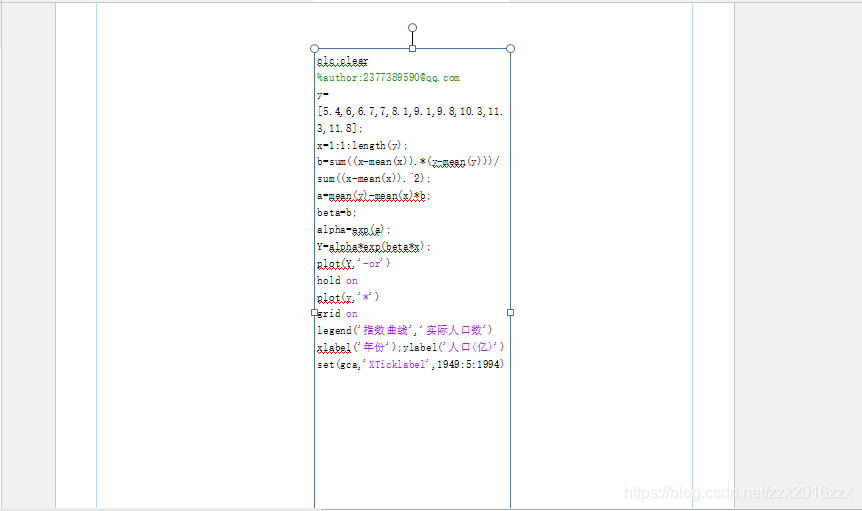The image size is (862, 511).
Task: Click the set(gca,'XTicklabel',1949:5:1994) line
Action: [x=410, y=364]
